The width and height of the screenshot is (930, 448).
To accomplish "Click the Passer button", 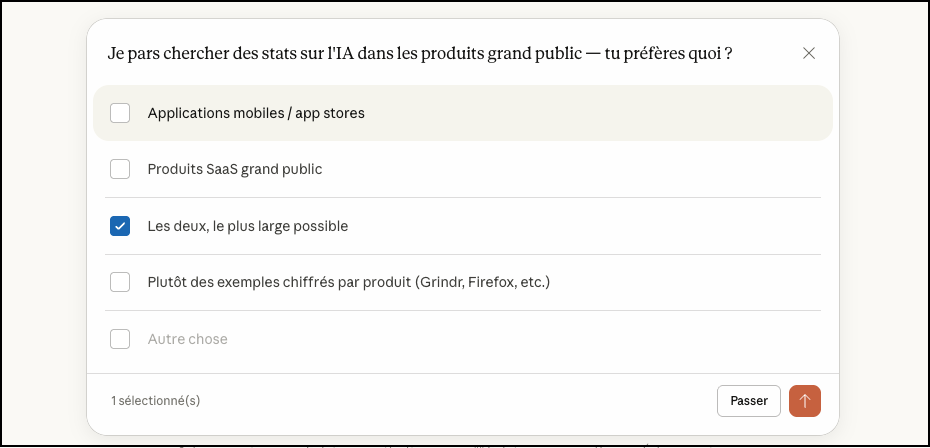I will pyautogui.click(x=748, y=401).
